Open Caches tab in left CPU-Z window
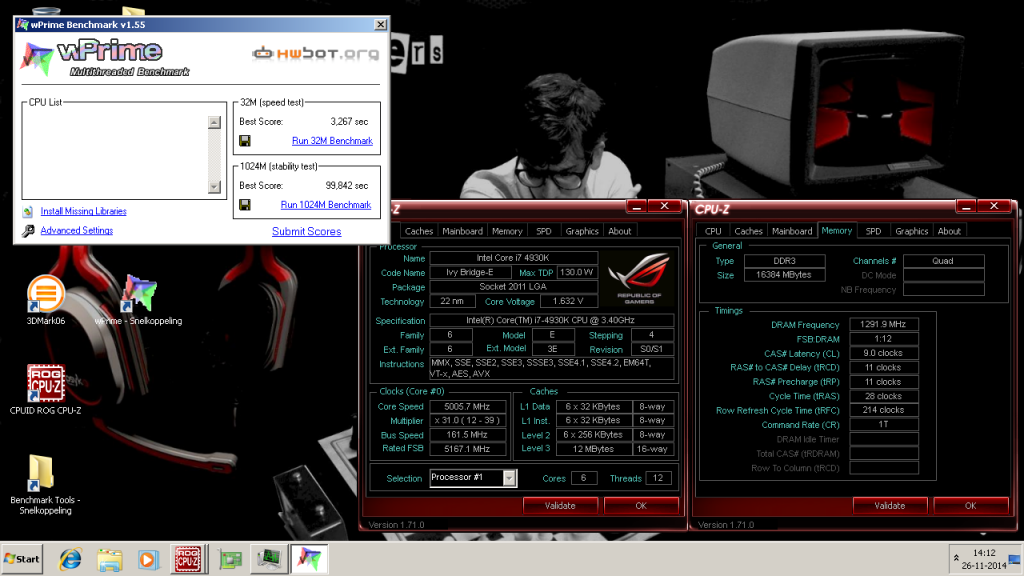Viewport: 1024px width, 576px height. coord(419,231)
